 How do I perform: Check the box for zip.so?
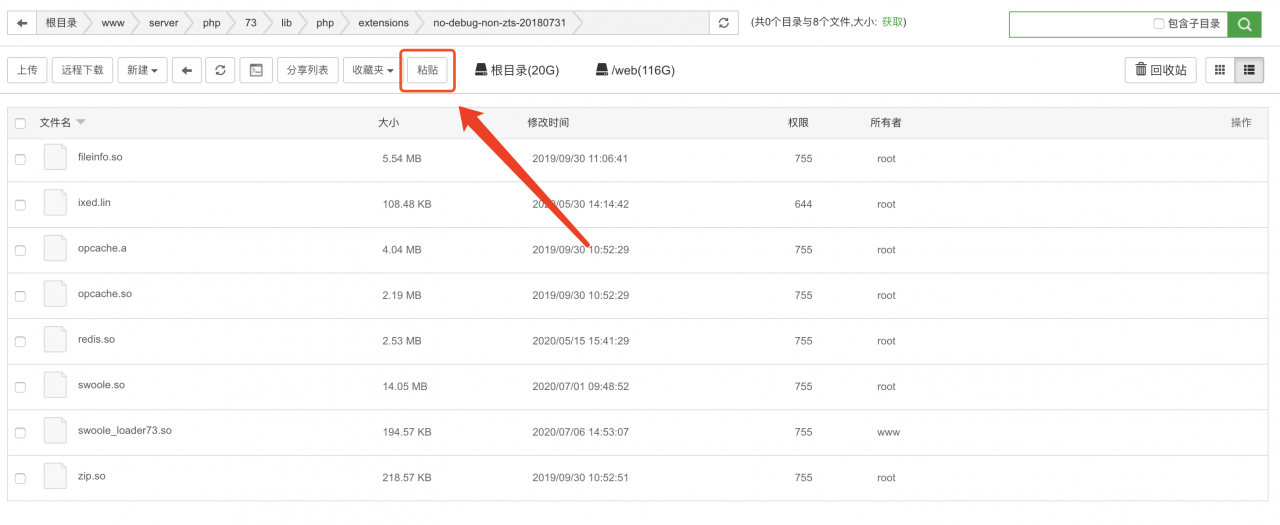pyautogui.click(x=20, y=478)
